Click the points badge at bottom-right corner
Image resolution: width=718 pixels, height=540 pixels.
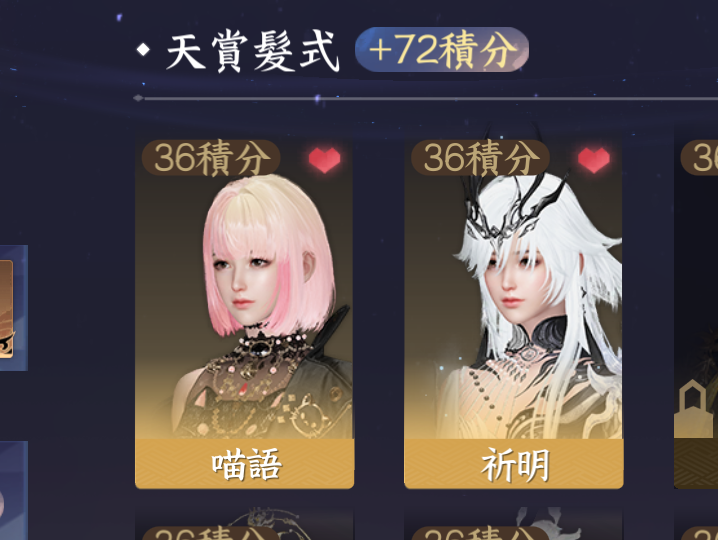pos(699,533)
